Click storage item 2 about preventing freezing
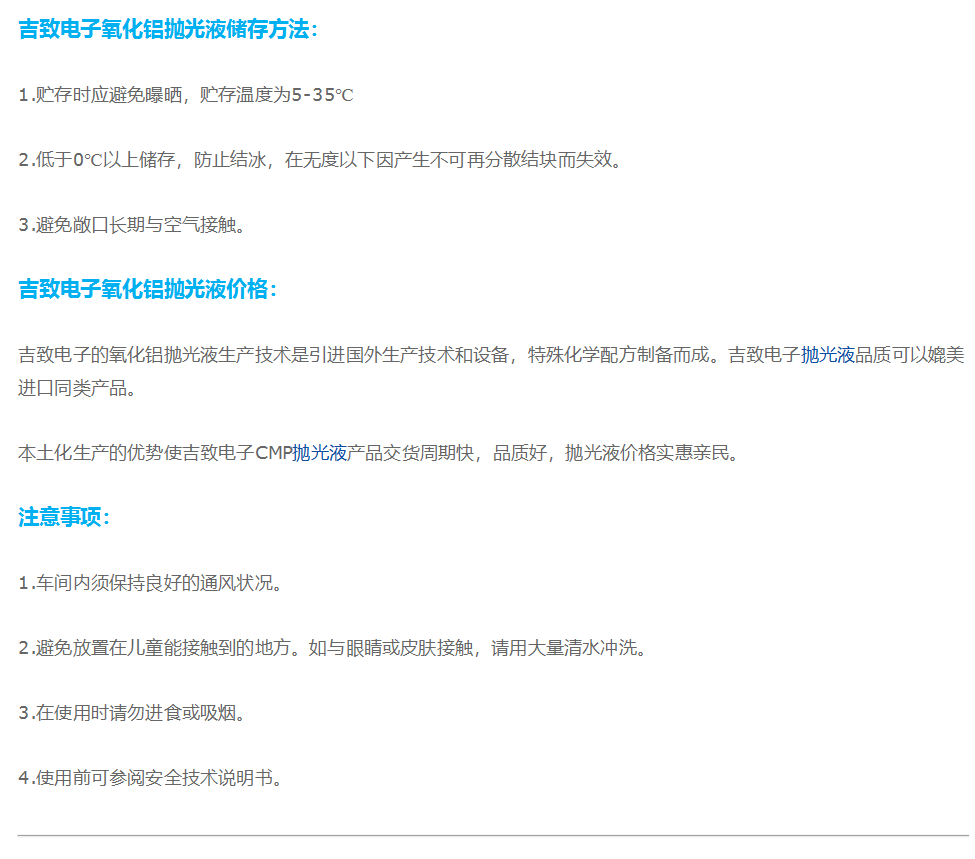975x859 pixels. 320,160
